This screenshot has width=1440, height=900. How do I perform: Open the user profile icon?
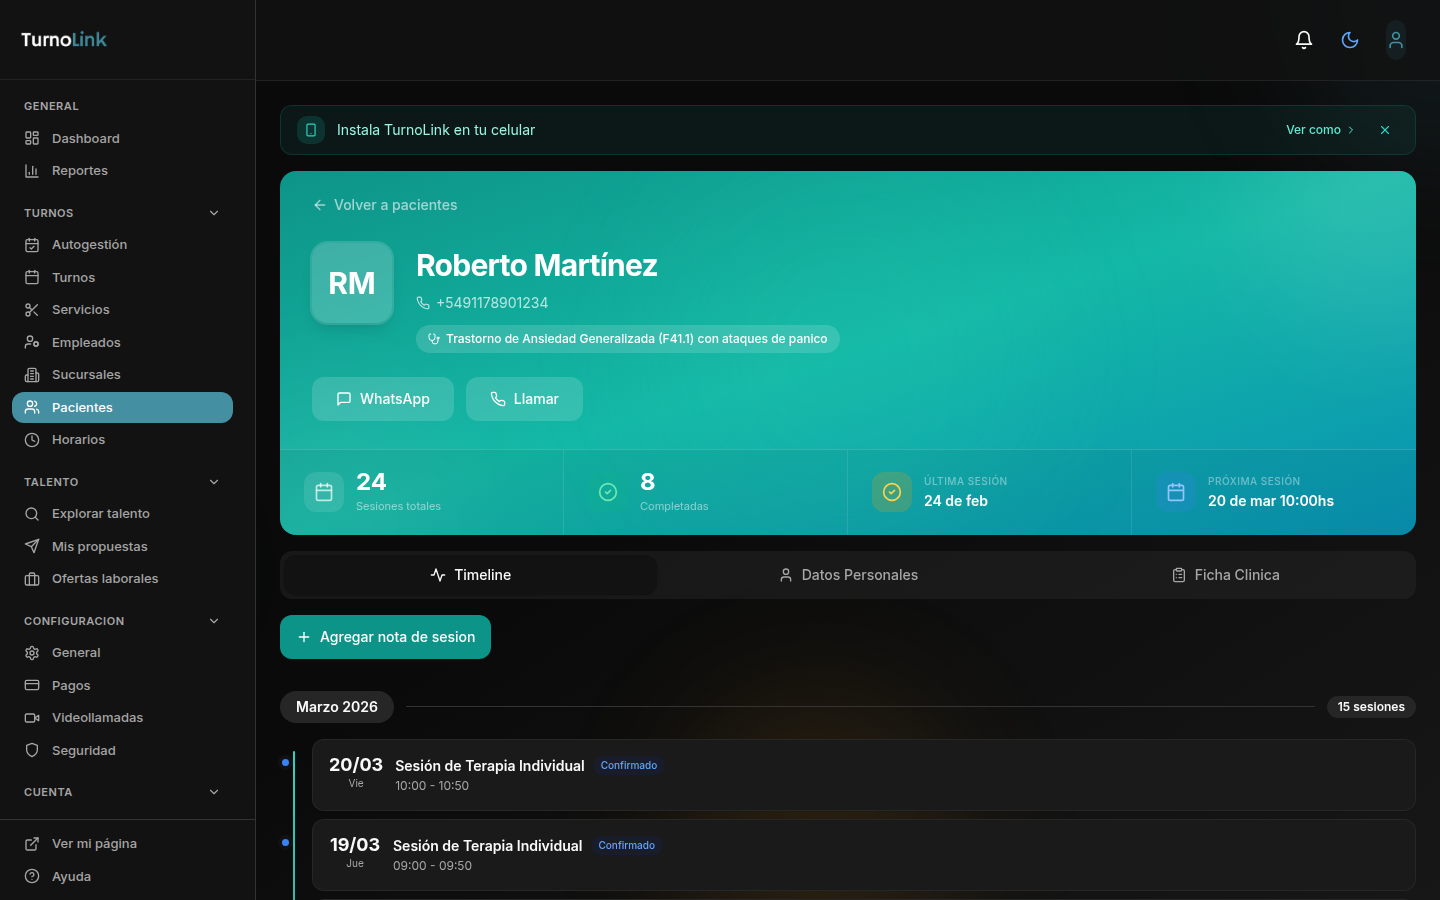(x=1396, y=40)
